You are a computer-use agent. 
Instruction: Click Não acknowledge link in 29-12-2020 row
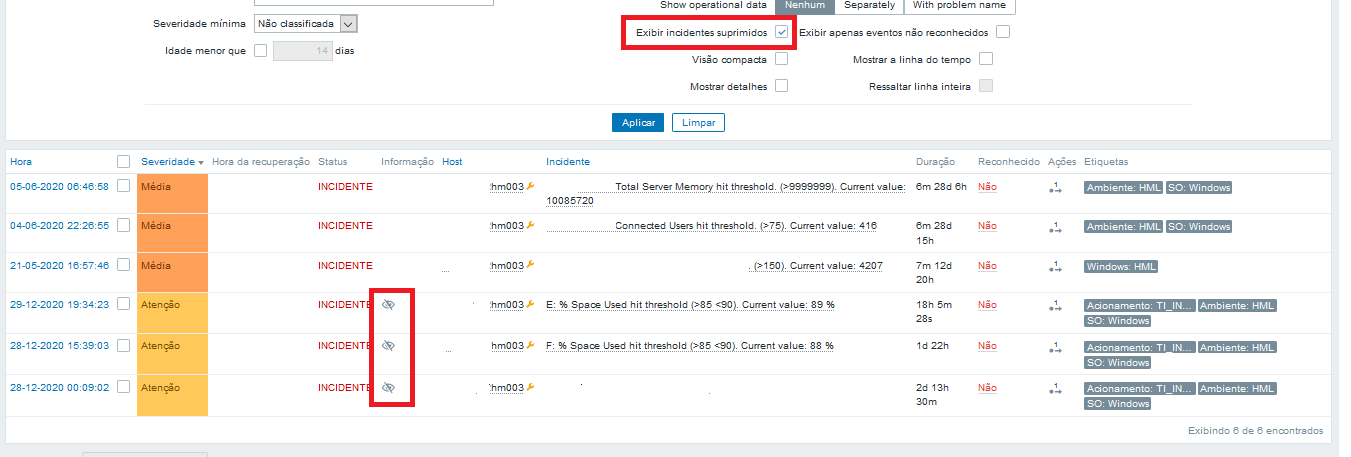point(987,305)
